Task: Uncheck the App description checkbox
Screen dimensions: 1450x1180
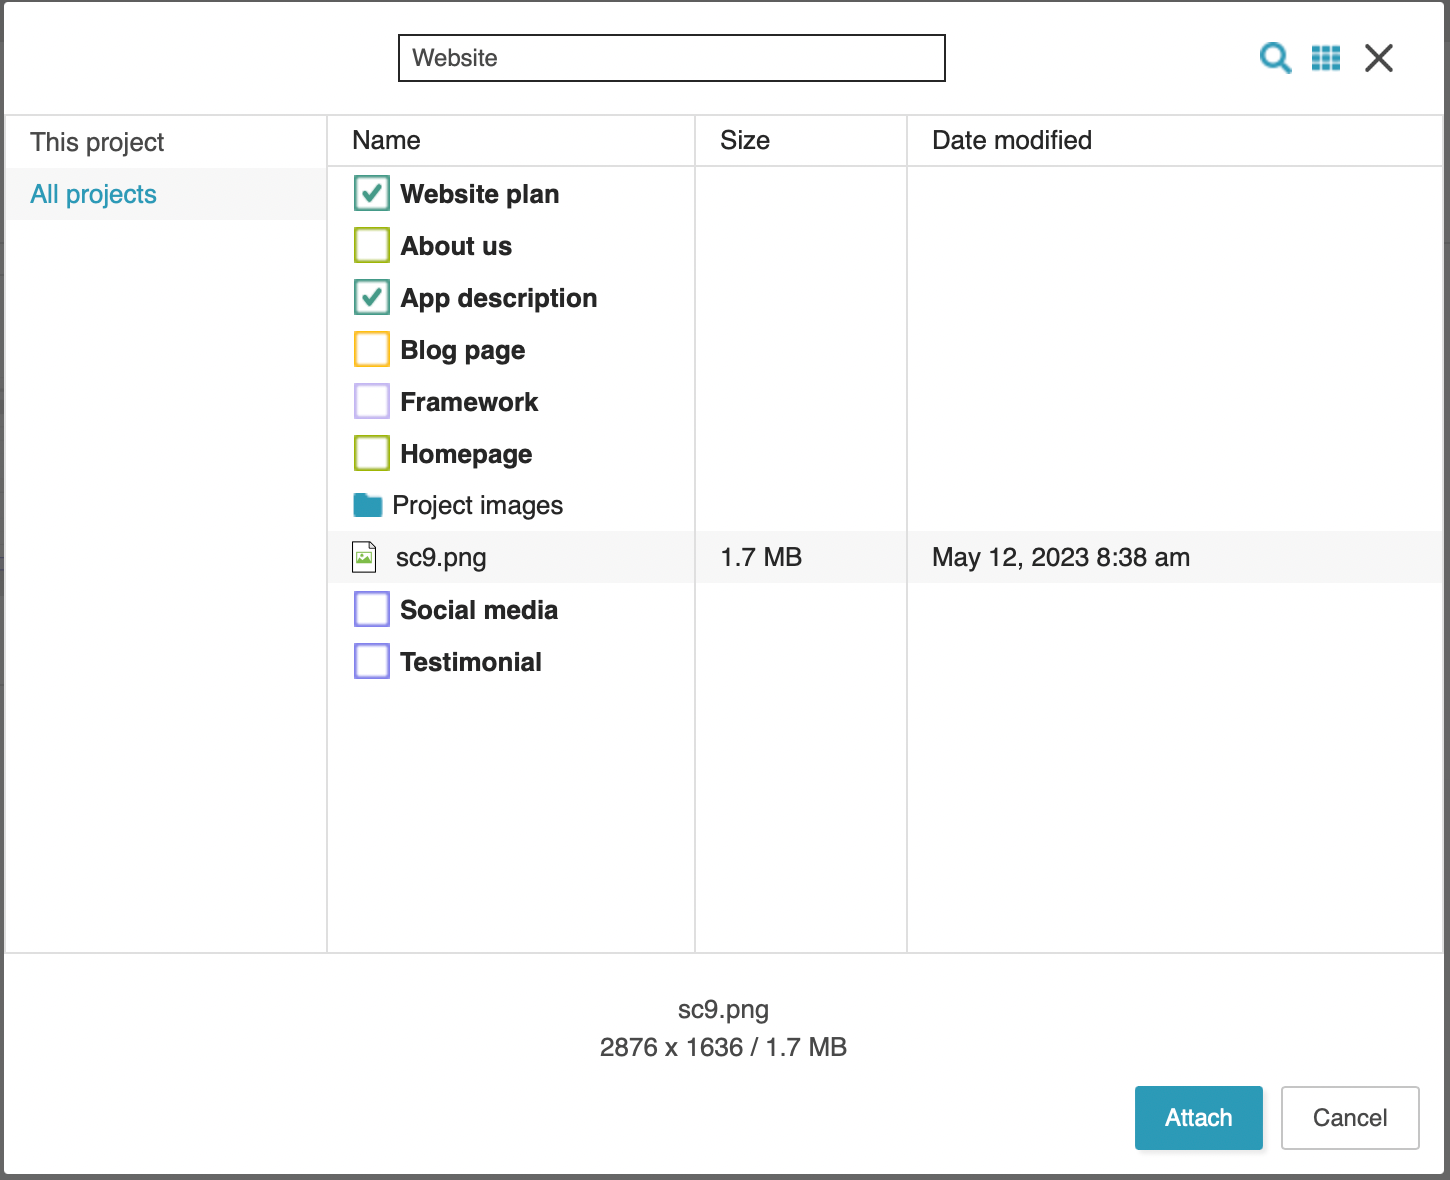Action: [x=372, y=298]
